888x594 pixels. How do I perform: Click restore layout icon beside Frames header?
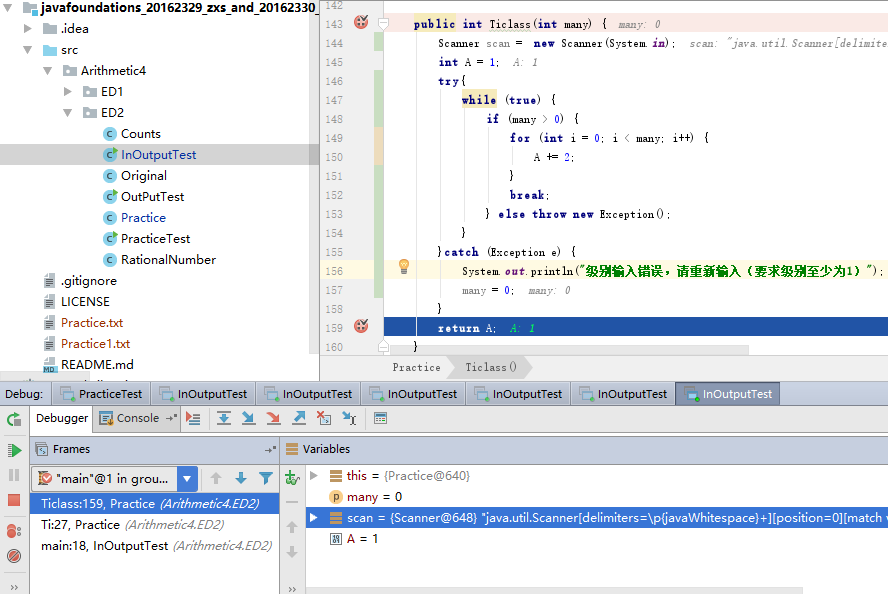click(x=271, y=450)
